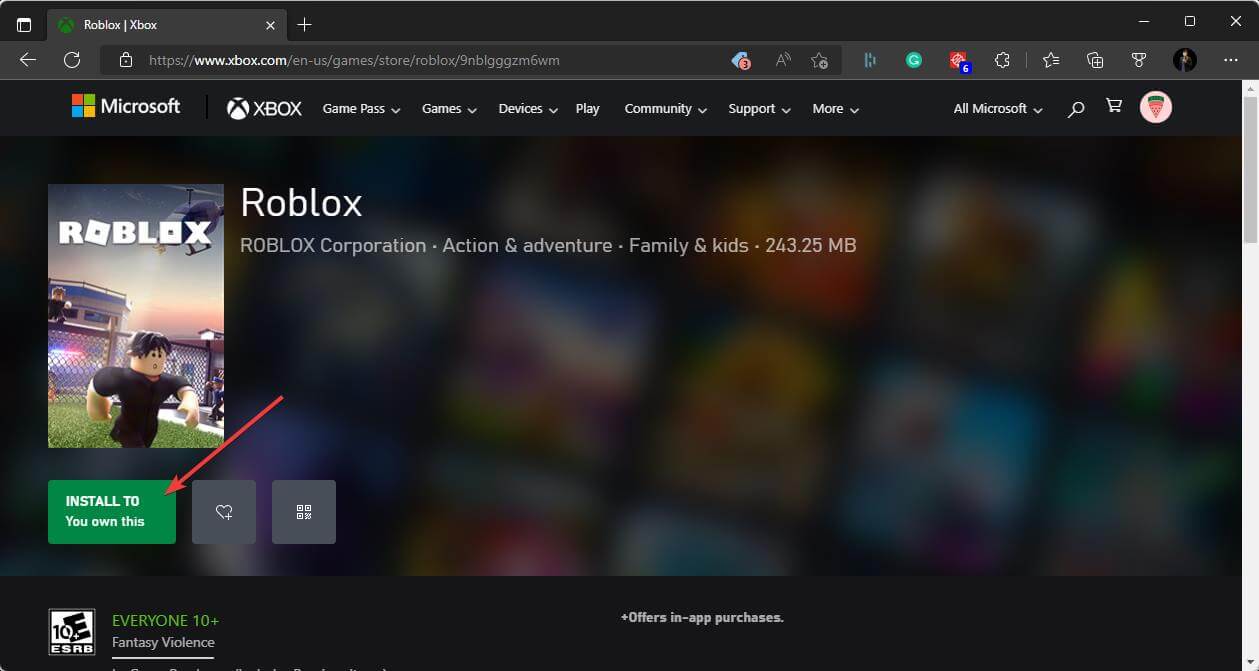Open the Grammarly extension icon
The image size is (1259, 671).
pos(913,60)
